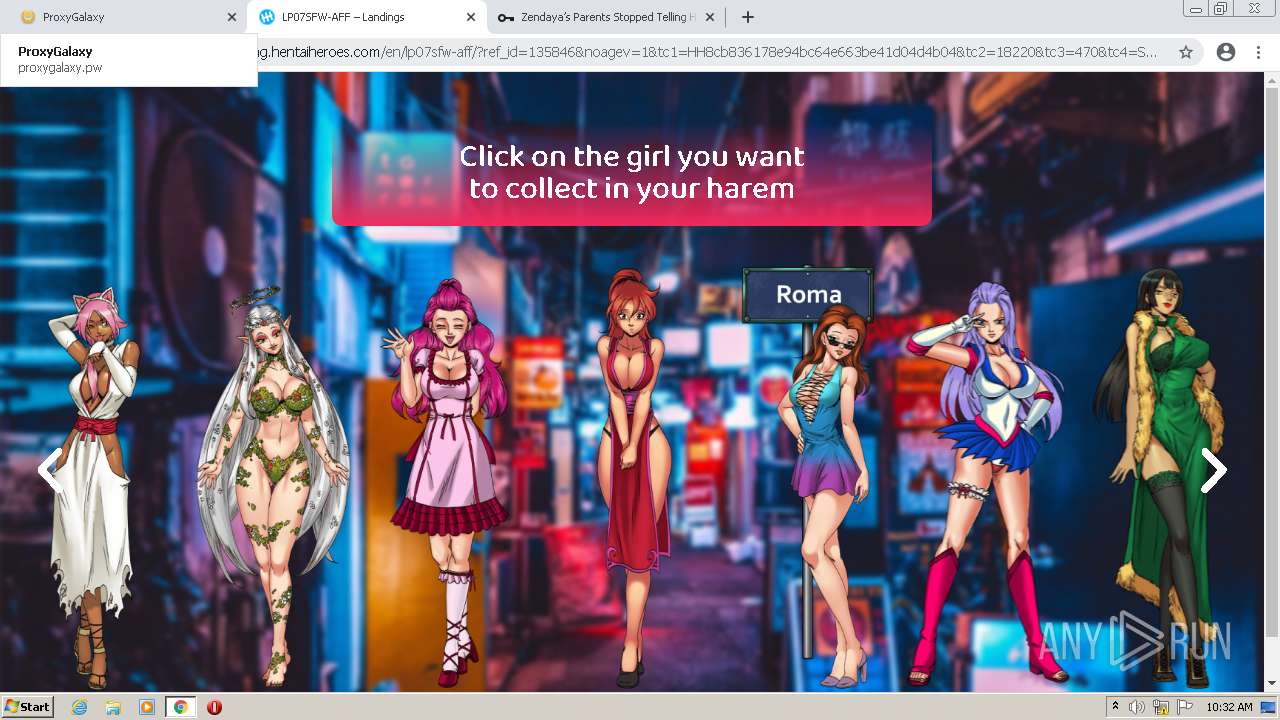Click the 10:32 AM system clock
Viewport: 1280px width, 720px height.
[x=1229, y=707]
